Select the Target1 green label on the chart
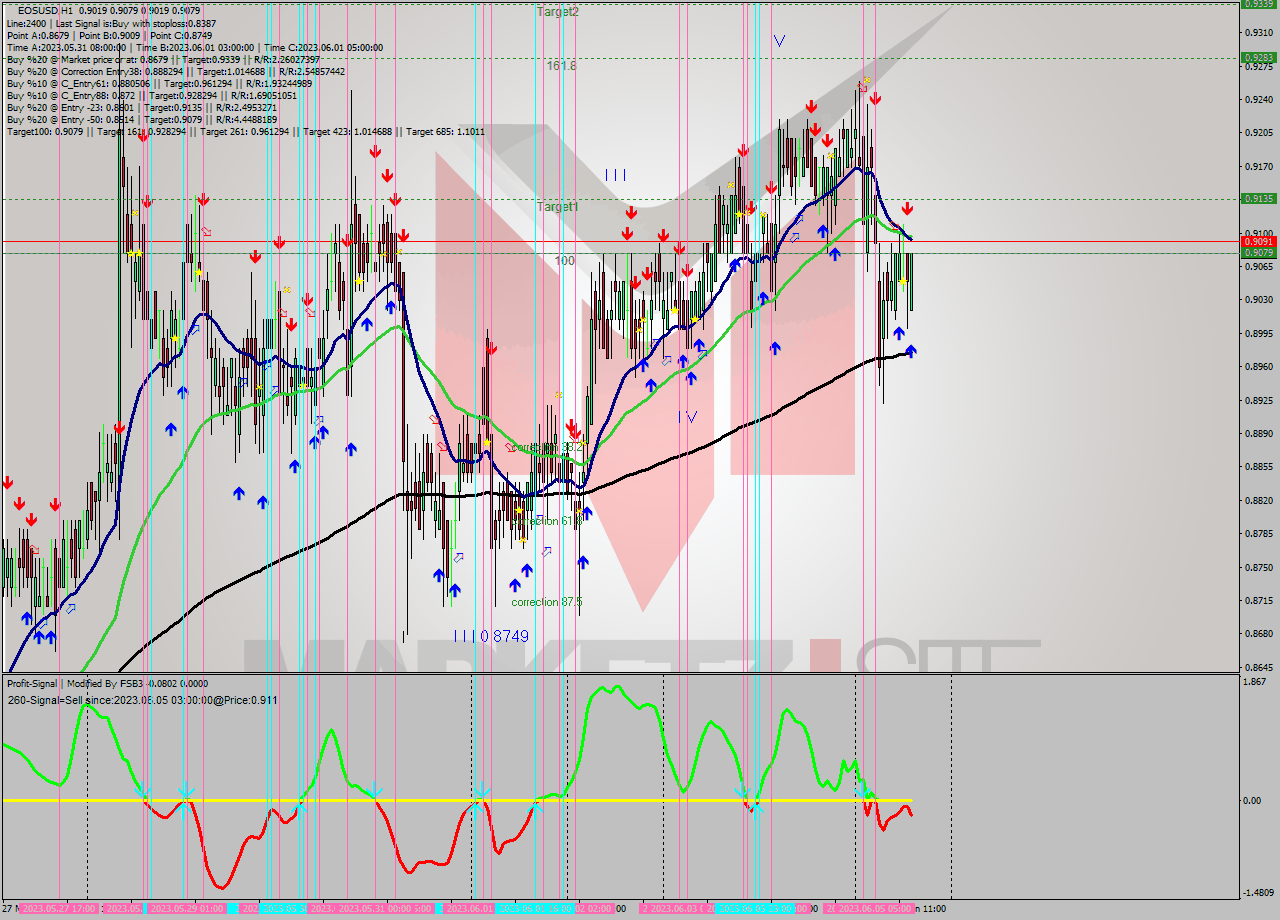The width and height of the screenshot is (1280, 920). coord(556,207)
